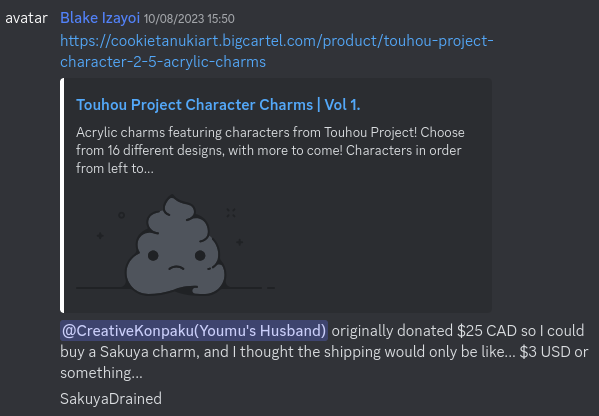Click the embed's white left accent bar

(62, 195)
